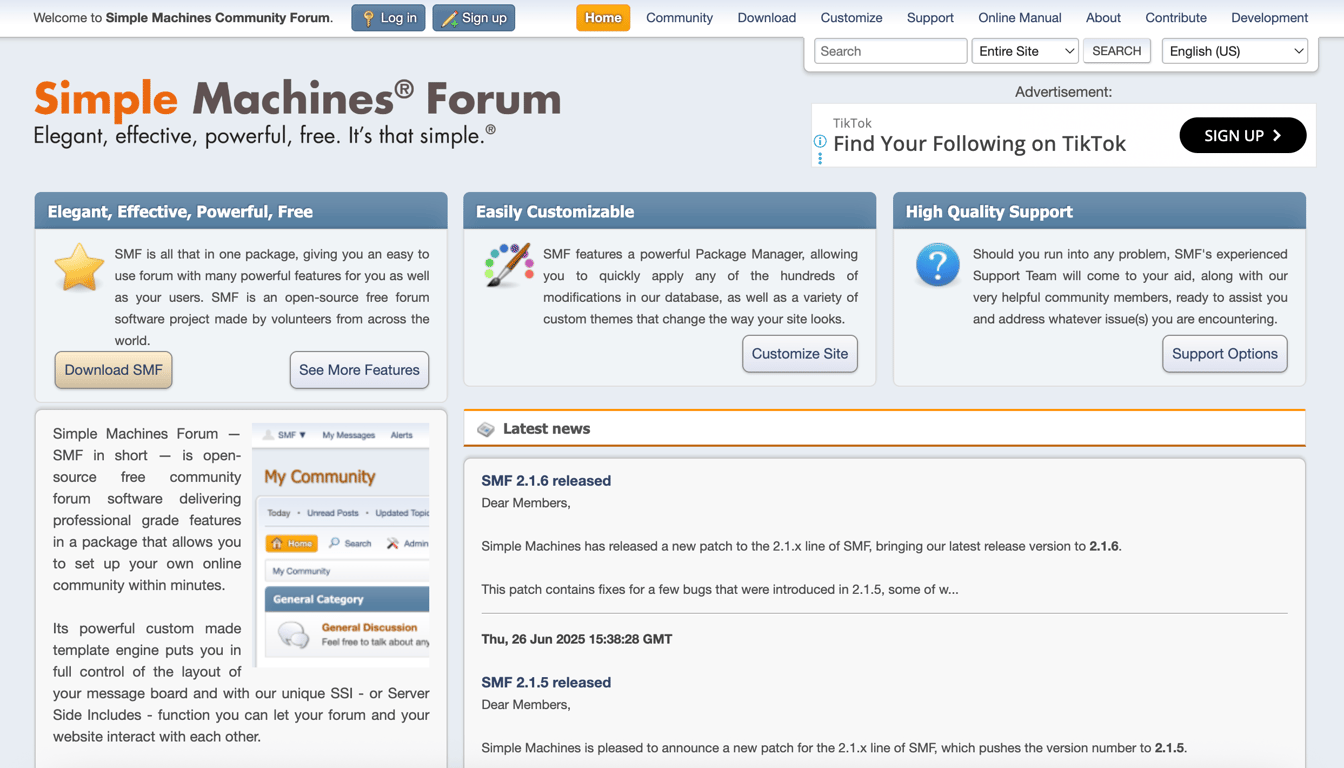Click the Support Options button
Screen dimensions: 1344x768
point(1224,353)
